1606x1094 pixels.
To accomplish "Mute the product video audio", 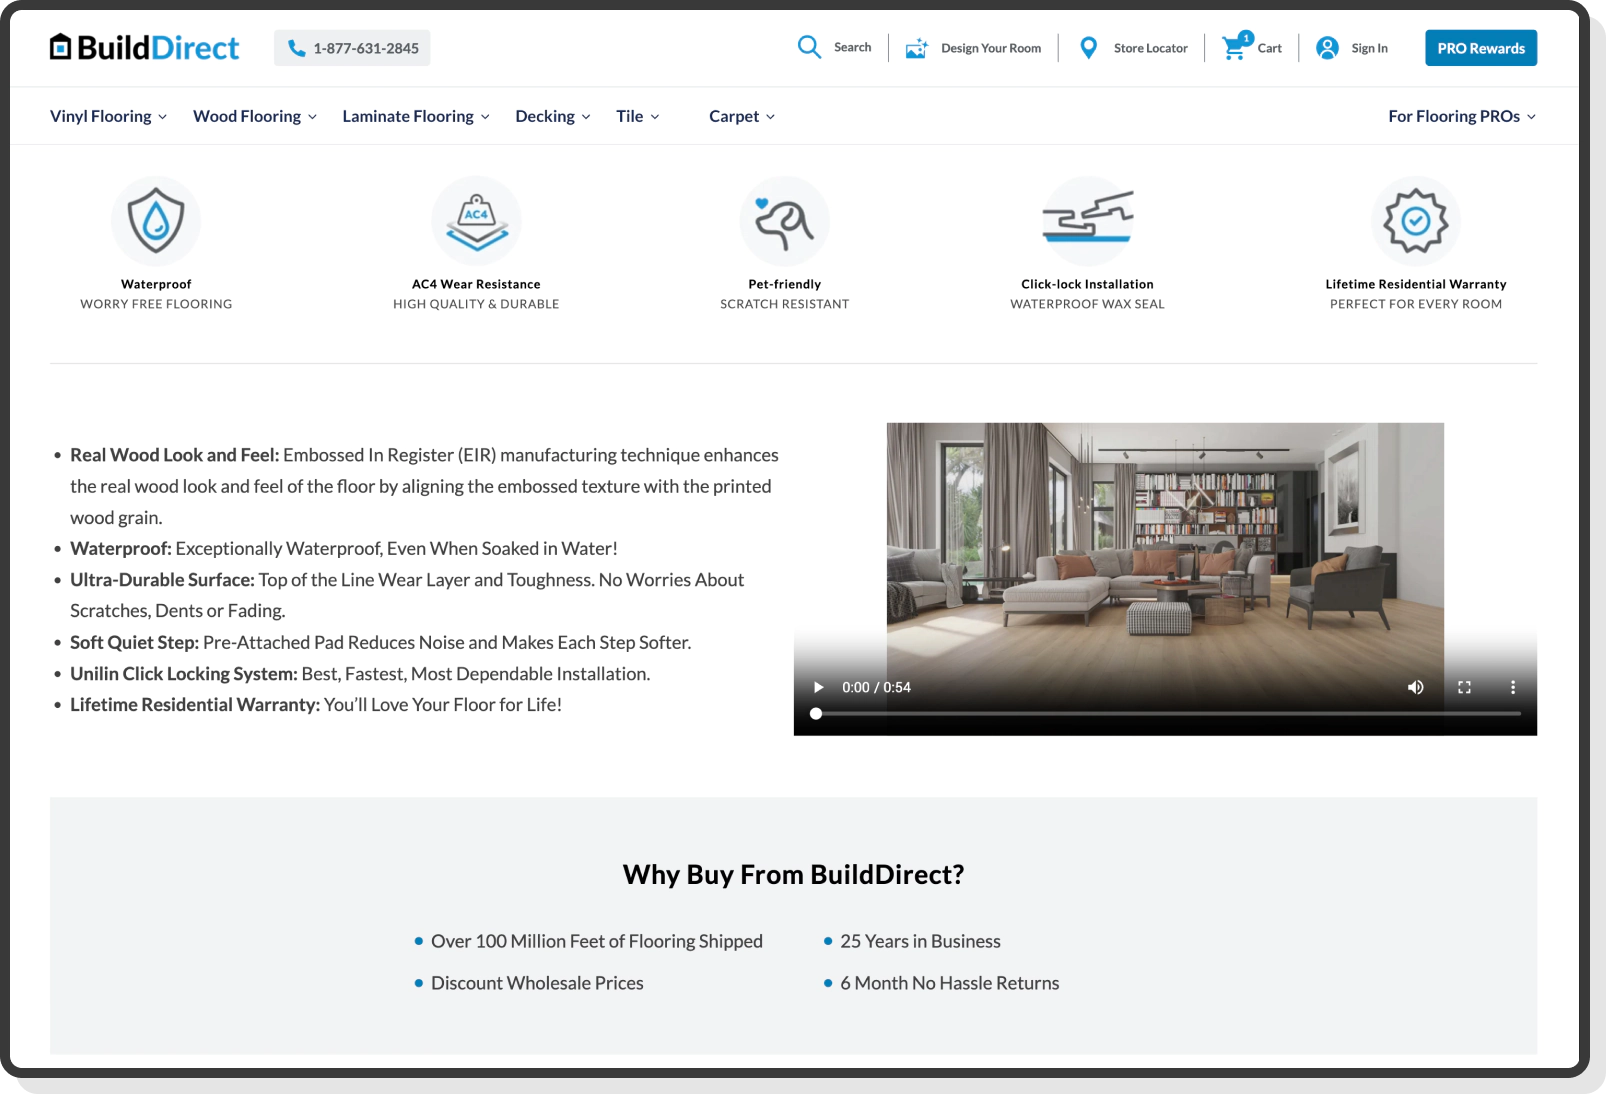I will [1415, 687].
